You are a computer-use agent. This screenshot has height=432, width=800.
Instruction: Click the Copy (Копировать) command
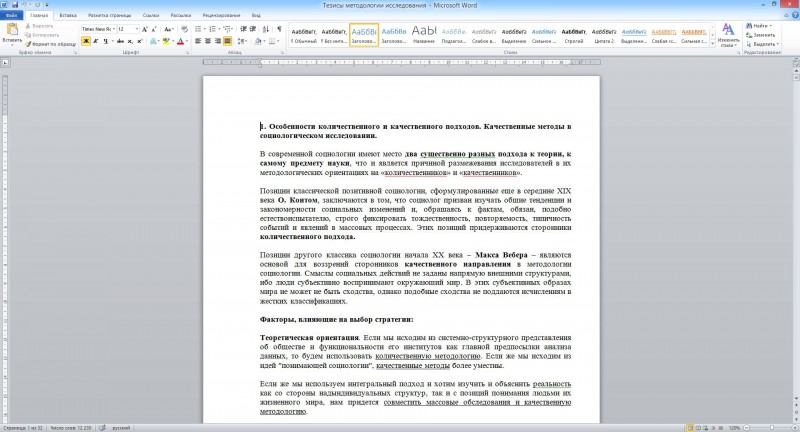pyautogui.click(x=42, y=35)
